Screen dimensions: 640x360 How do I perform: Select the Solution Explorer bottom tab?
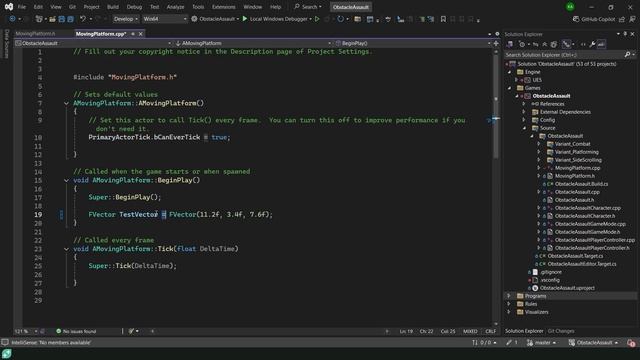(524, 331)
